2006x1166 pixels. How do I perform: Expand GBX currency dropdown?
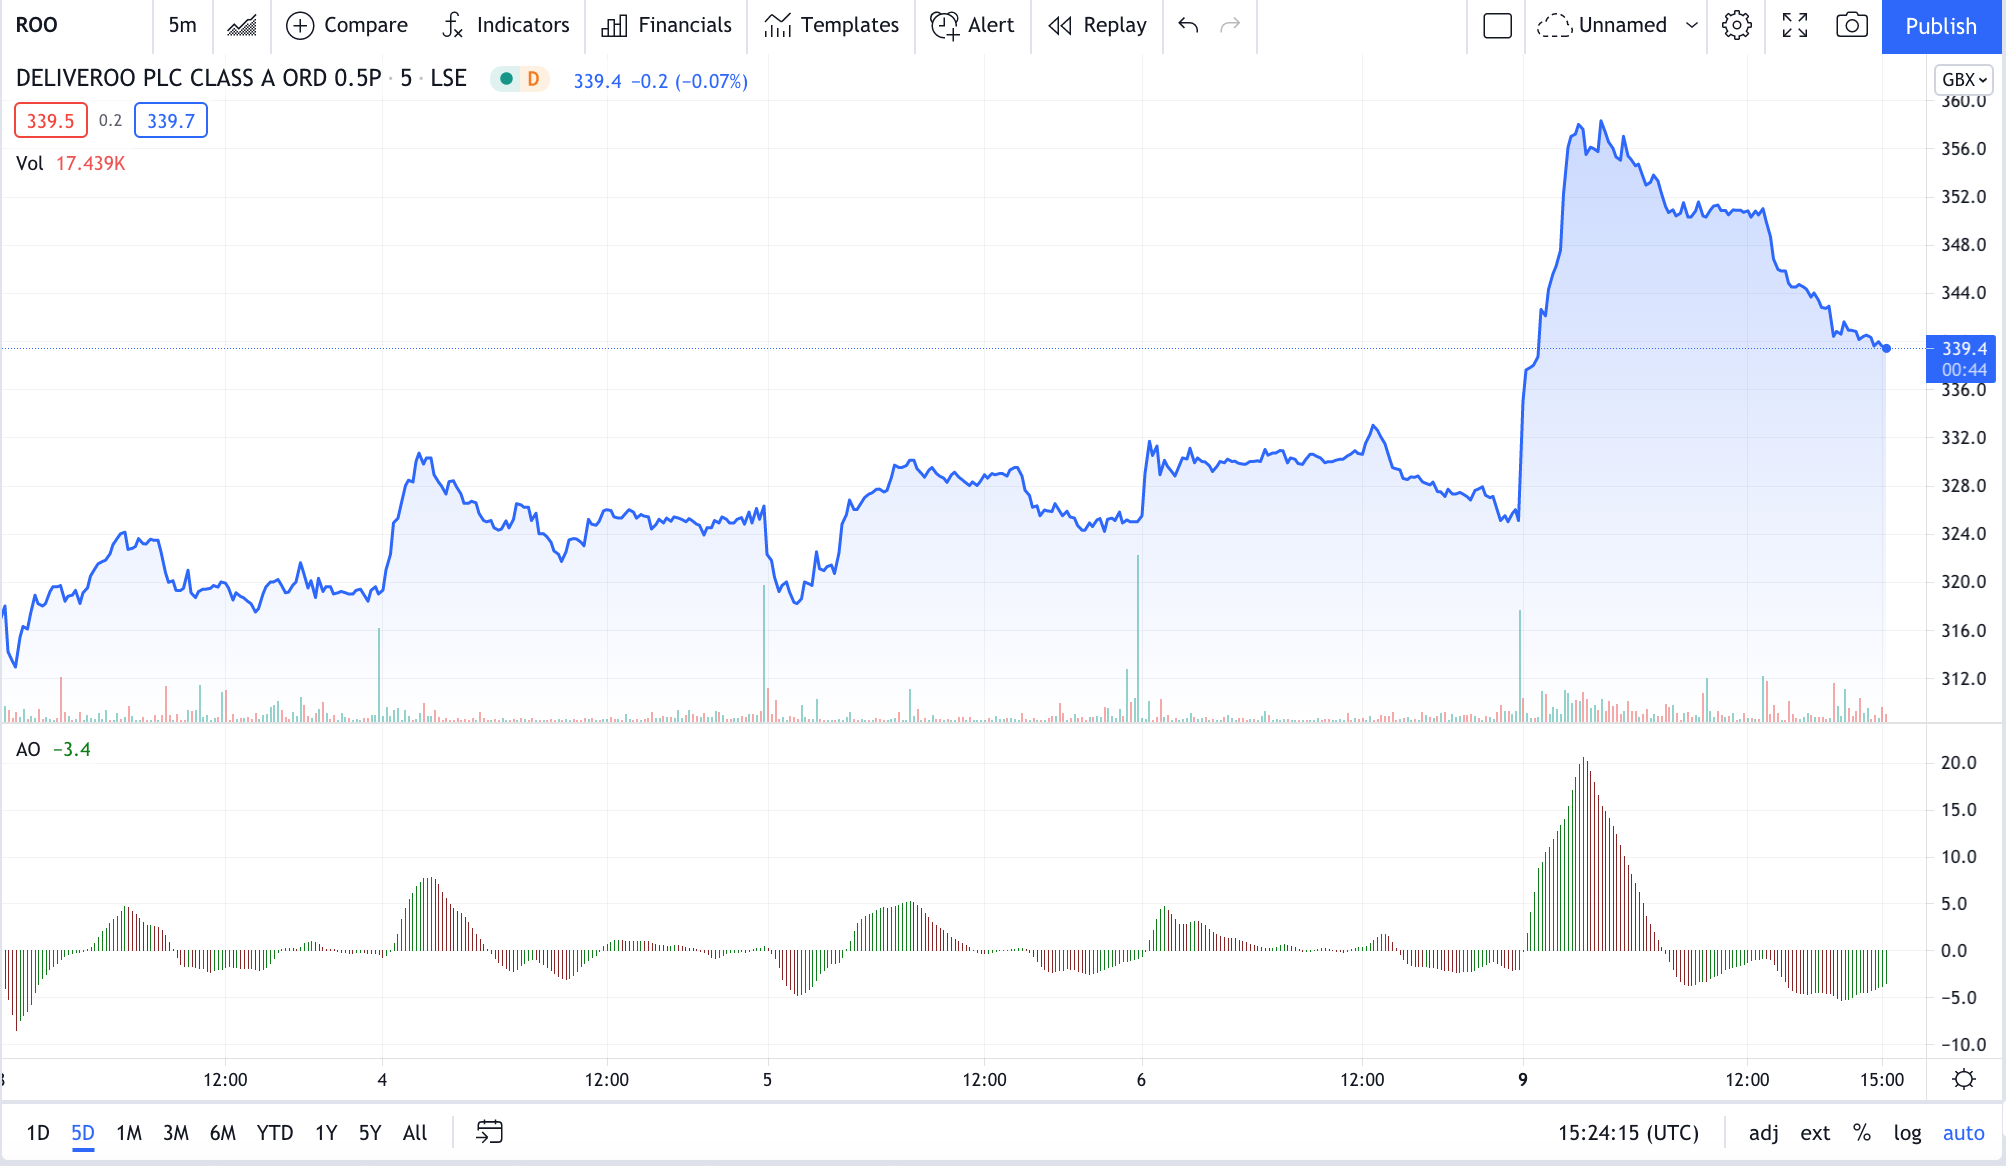pyautogui.click(x=1964, y=80)
